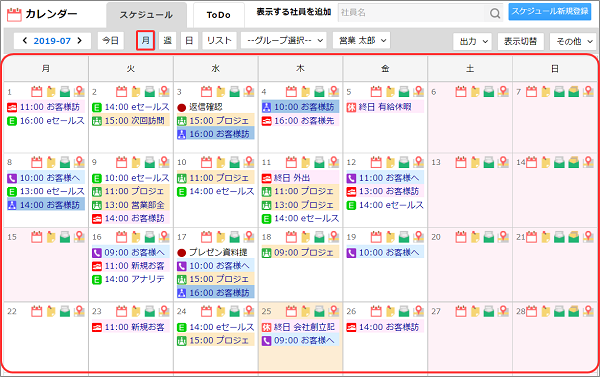Click the green mail icon on day 27
The height and width of the screenshot is (377, 600).
(x=489, y=311)
